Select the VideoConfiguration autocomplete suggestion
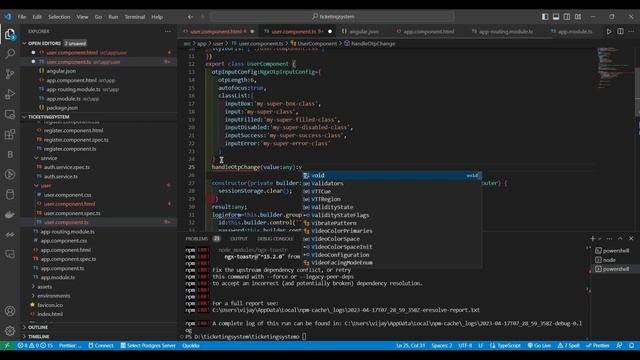The image size is (640, 360). [392, 255]
